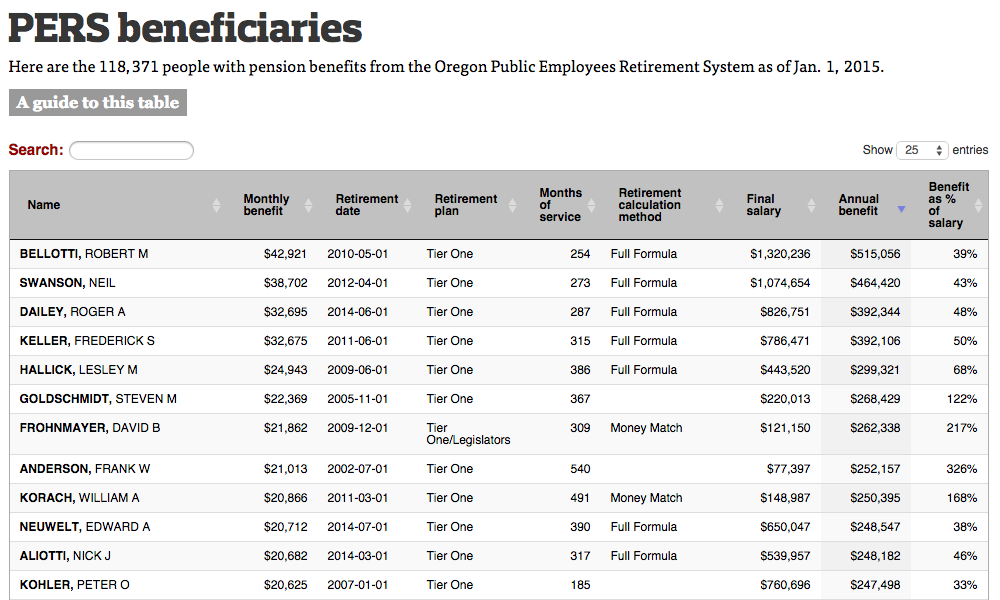Select KORACH, WILLIAM A name entry

(x=80, y=498)
